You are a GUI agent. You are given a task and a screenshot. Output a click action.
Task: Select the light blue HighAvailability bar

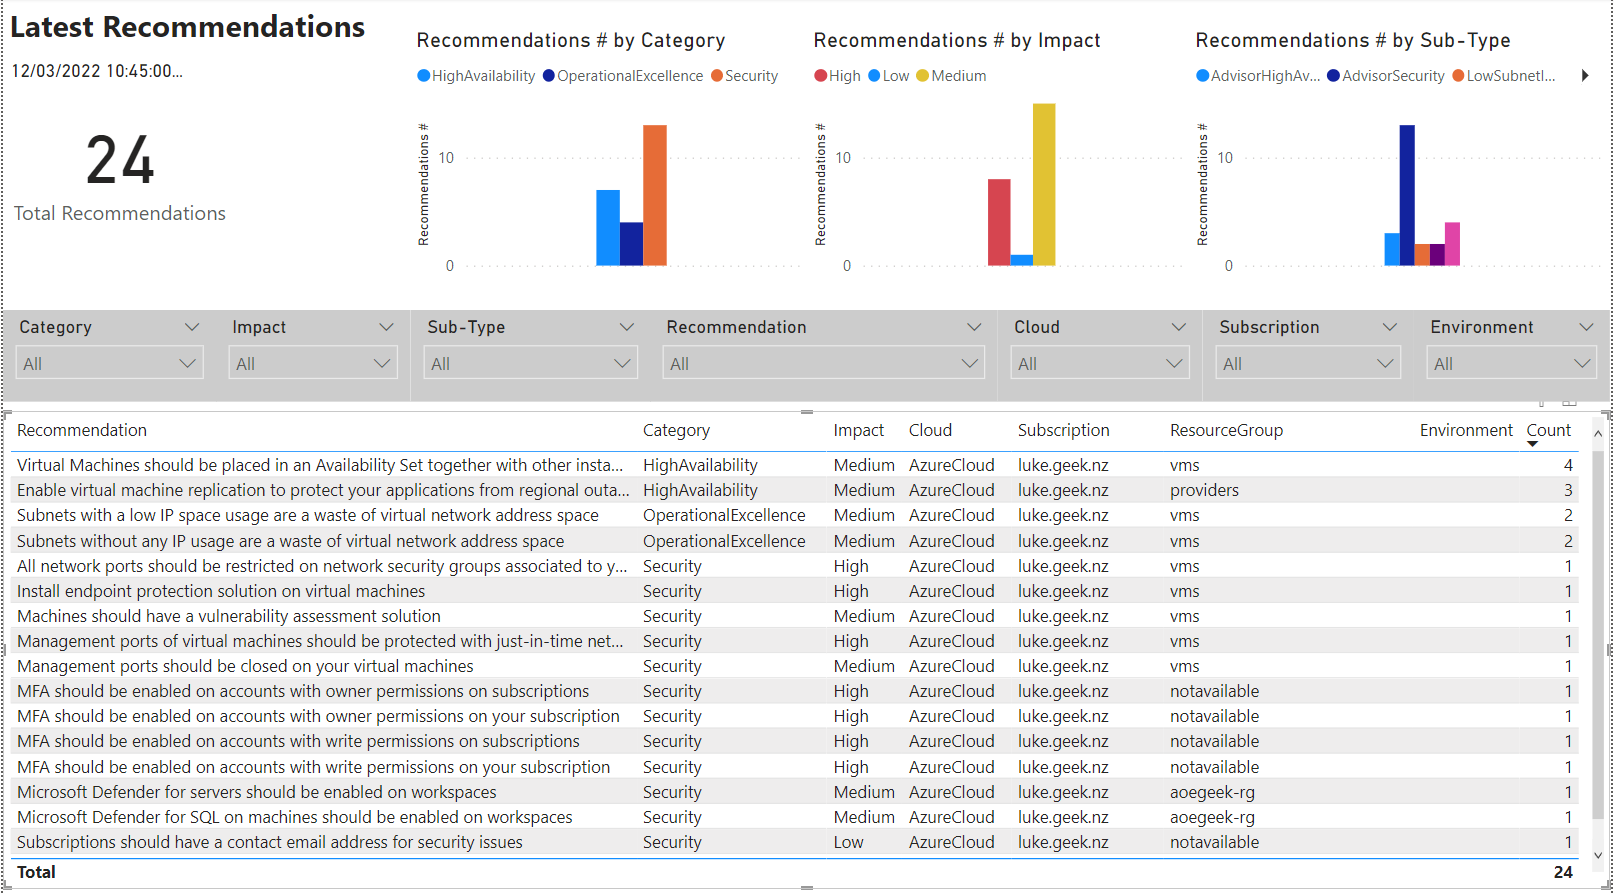608,228
